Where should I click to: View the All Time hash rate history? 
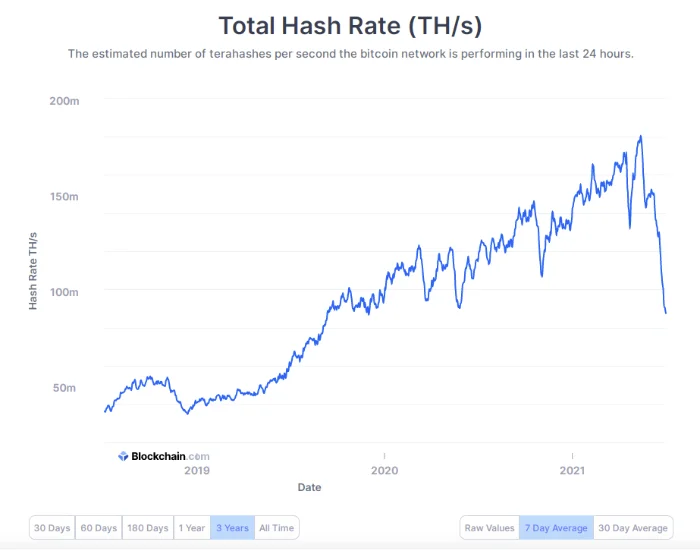[276, 528]
